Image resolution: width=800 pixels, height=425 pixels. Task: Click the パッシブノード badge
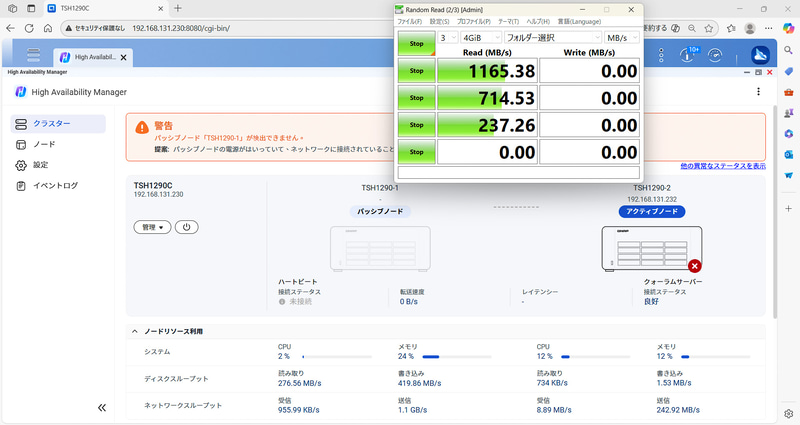(x=380, y=211)
